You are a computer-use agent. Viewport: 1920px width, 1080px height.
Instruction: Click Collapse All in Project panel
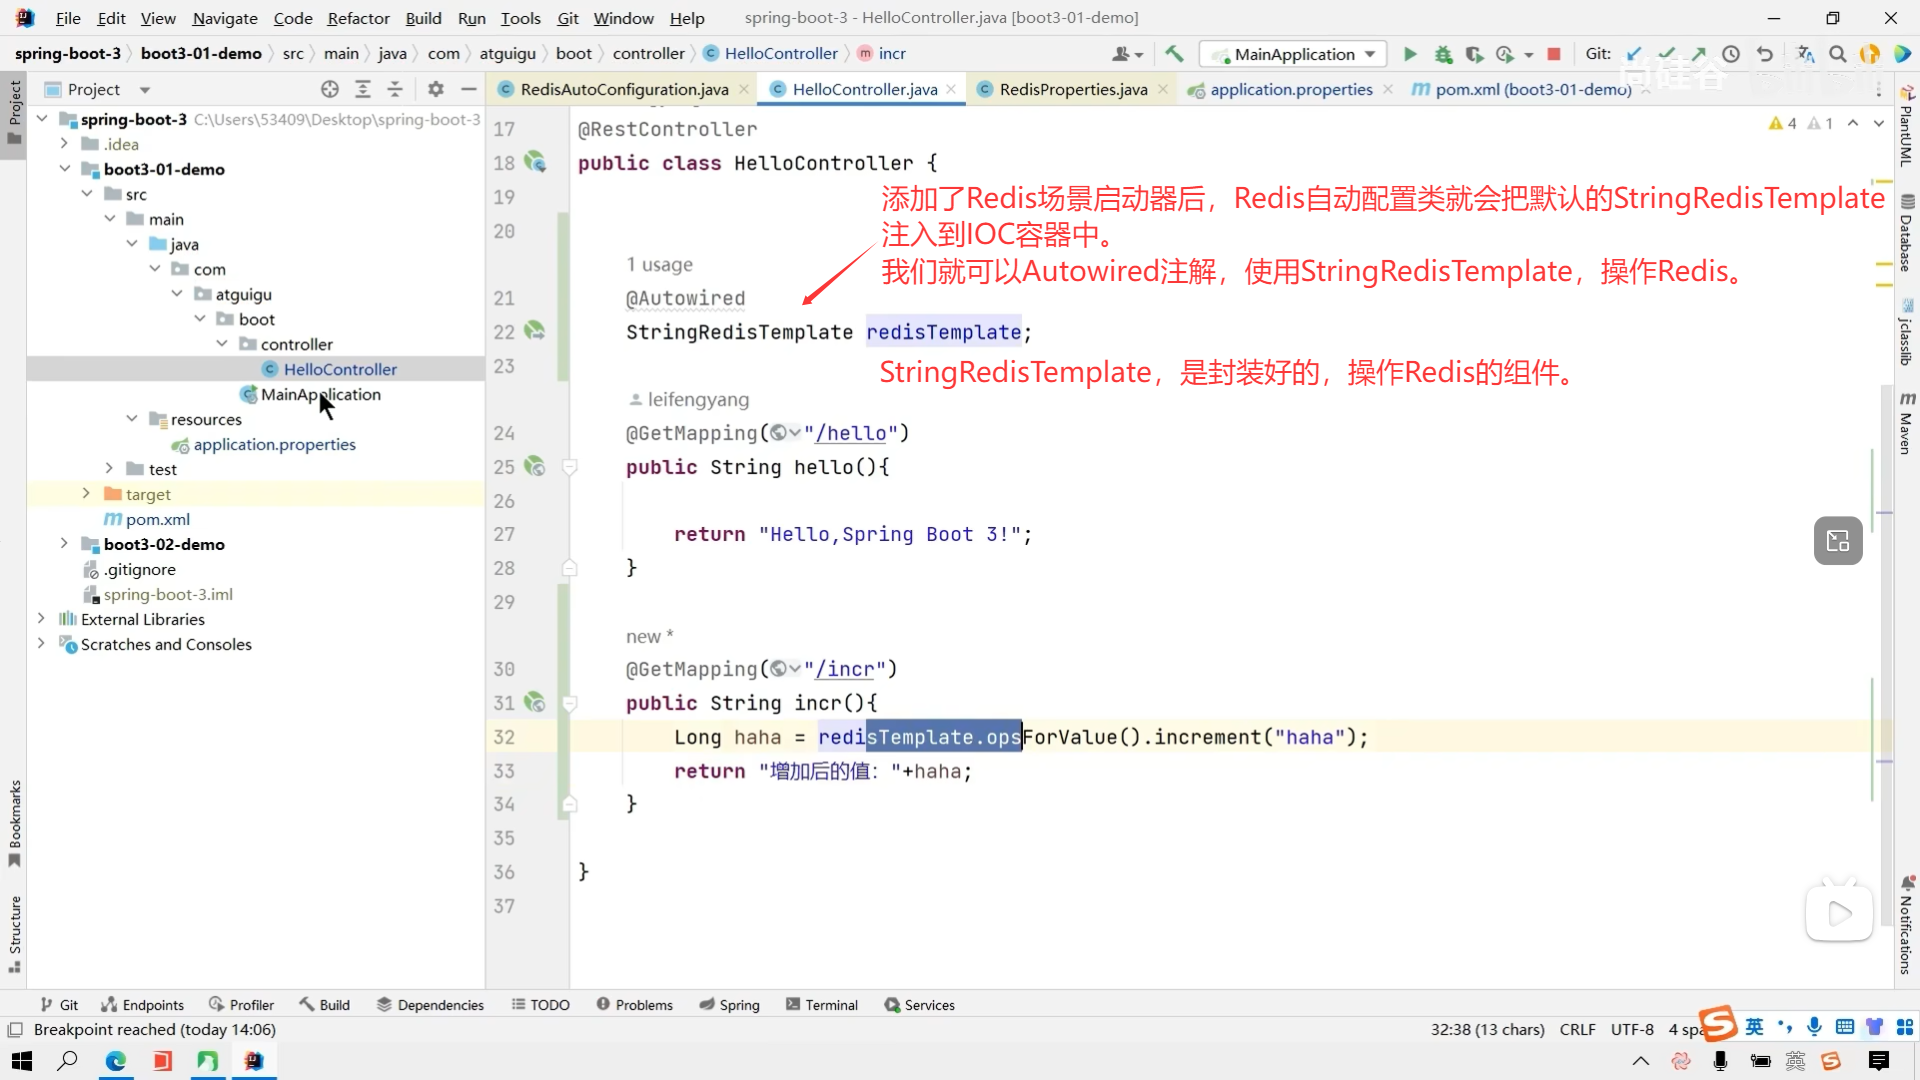[395, 89]
